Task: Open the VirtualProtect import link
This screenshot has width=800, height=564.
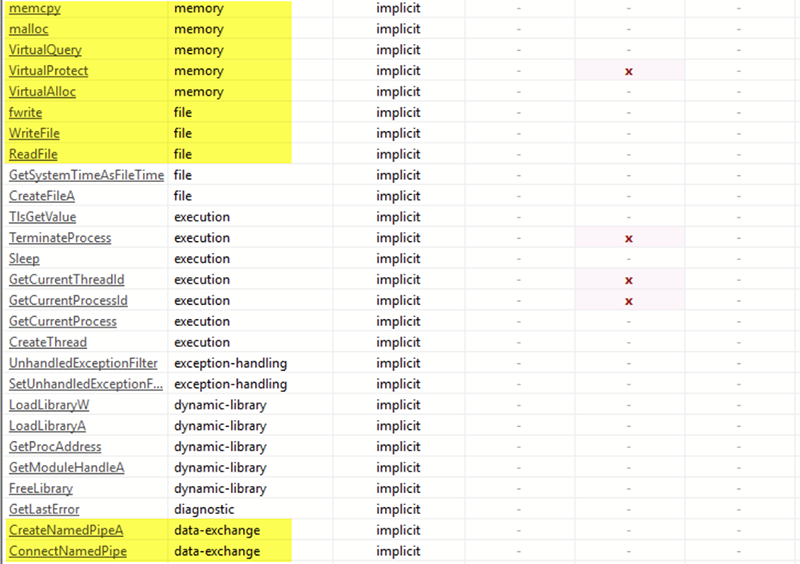Action: point(48,70)
